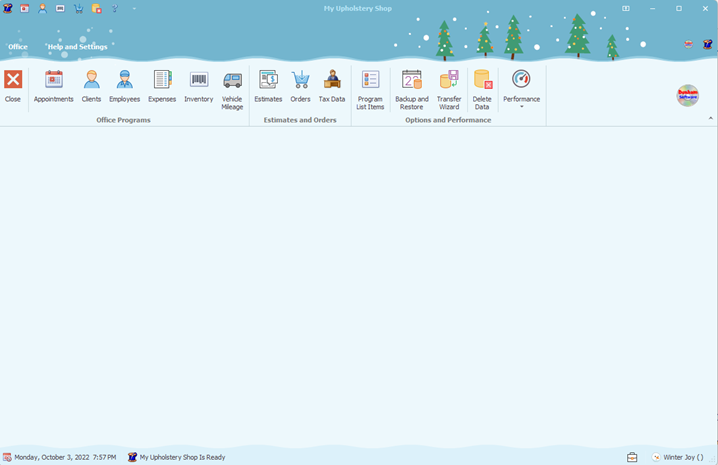
Task: Click the Delete Data icon
Action: coord(482,88)
